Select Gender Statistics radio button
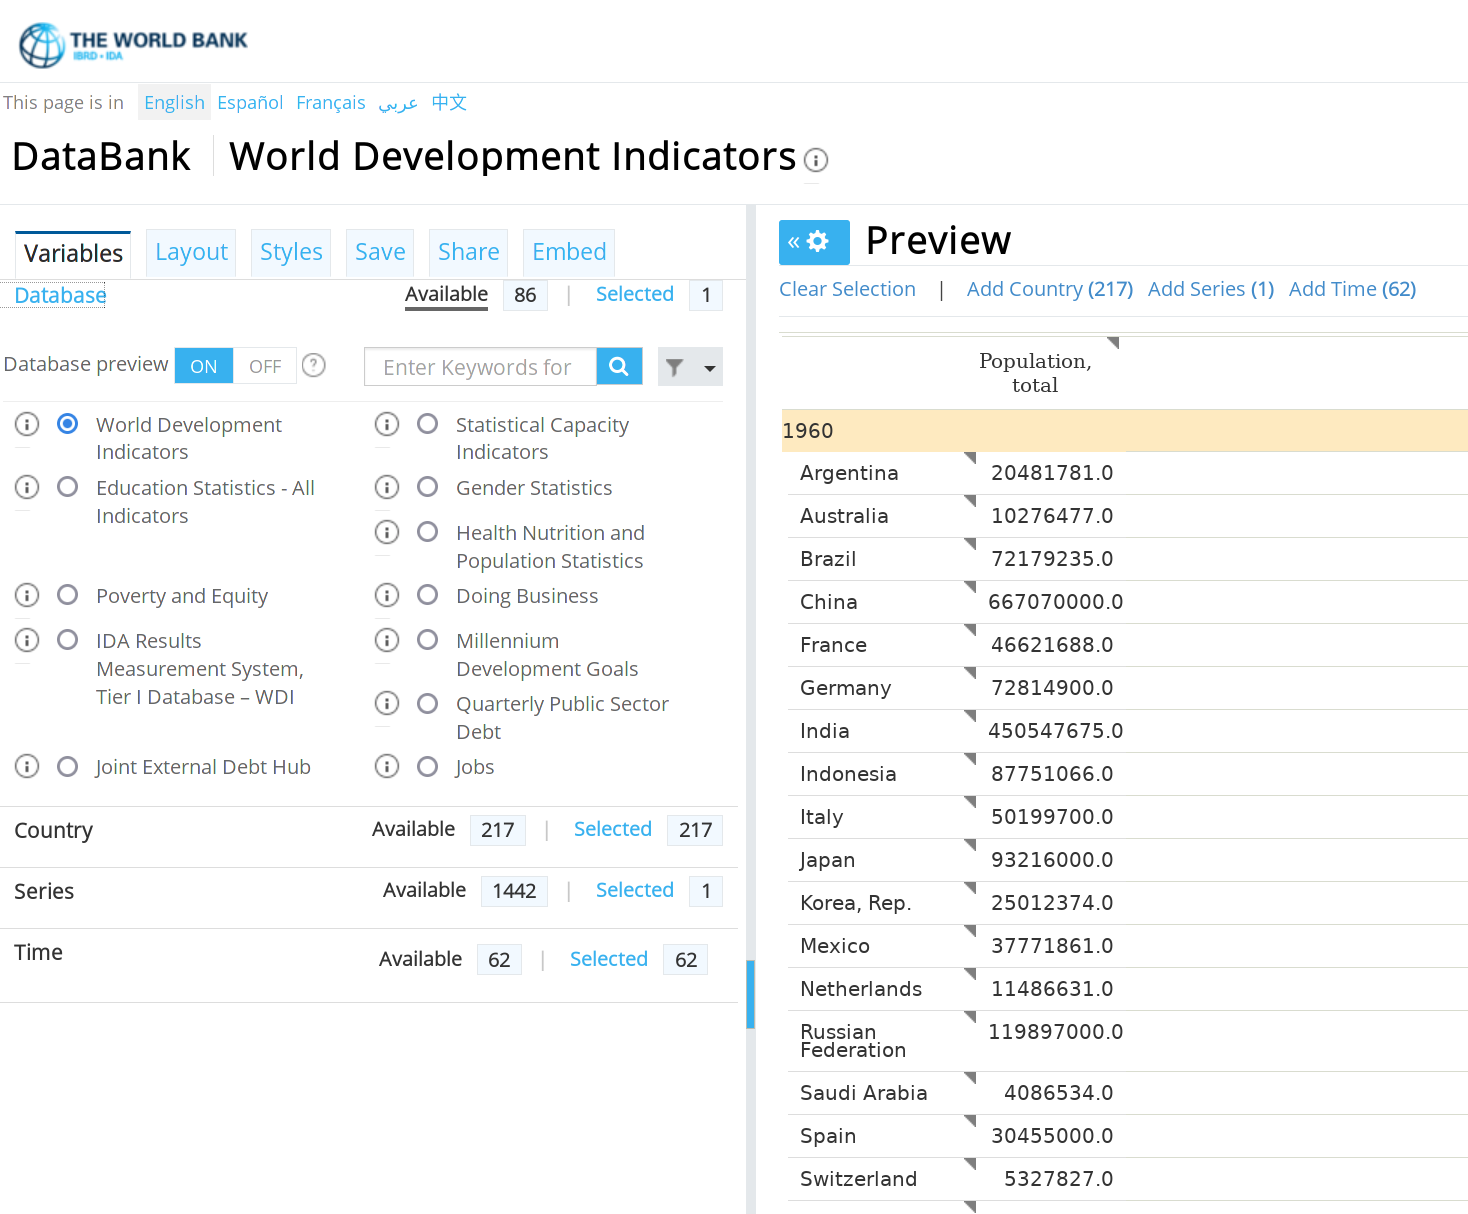 coord(428,487)
